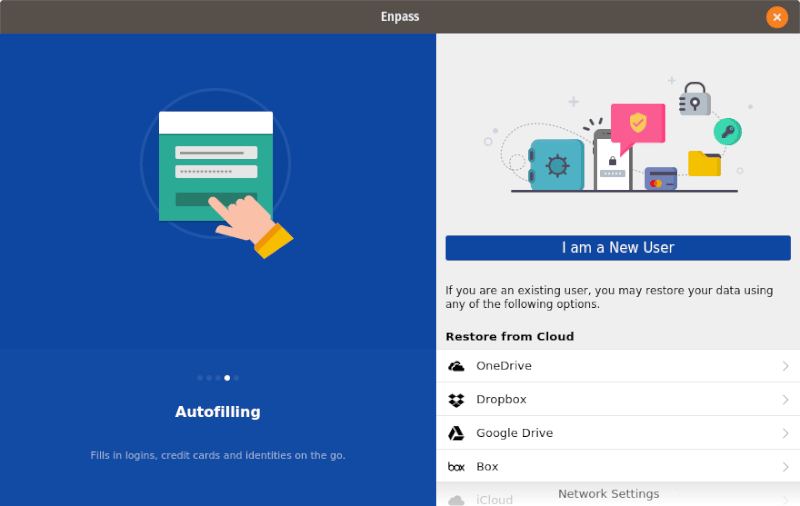Select the second carousel page dot

(209, 378)
